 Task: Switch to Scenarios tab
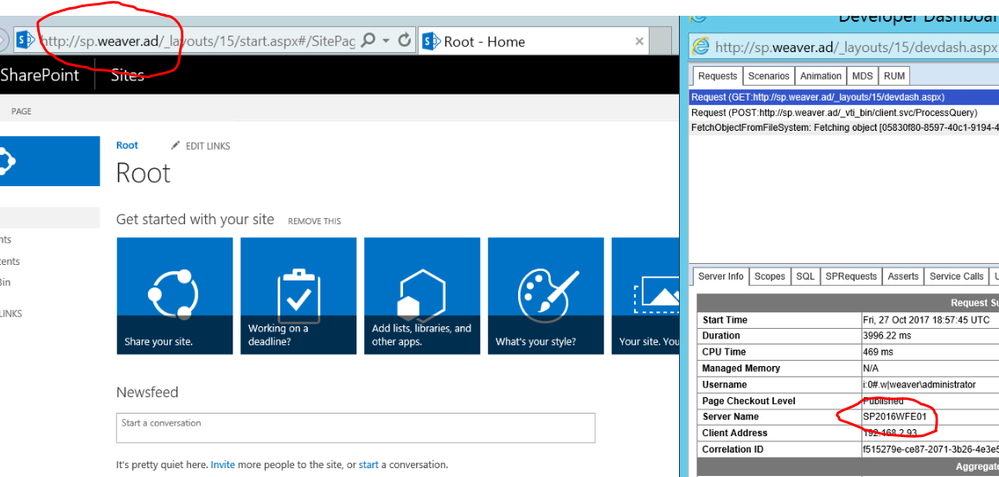click(768, 76)
